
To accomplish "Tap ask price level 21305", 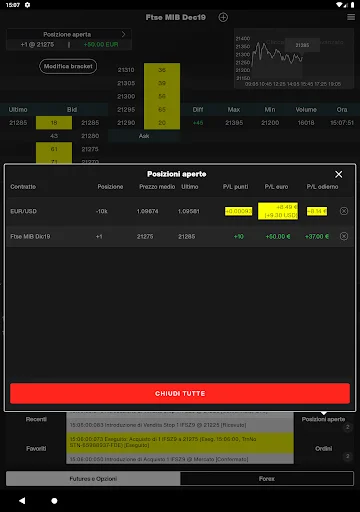I will [x=126, y=83].
